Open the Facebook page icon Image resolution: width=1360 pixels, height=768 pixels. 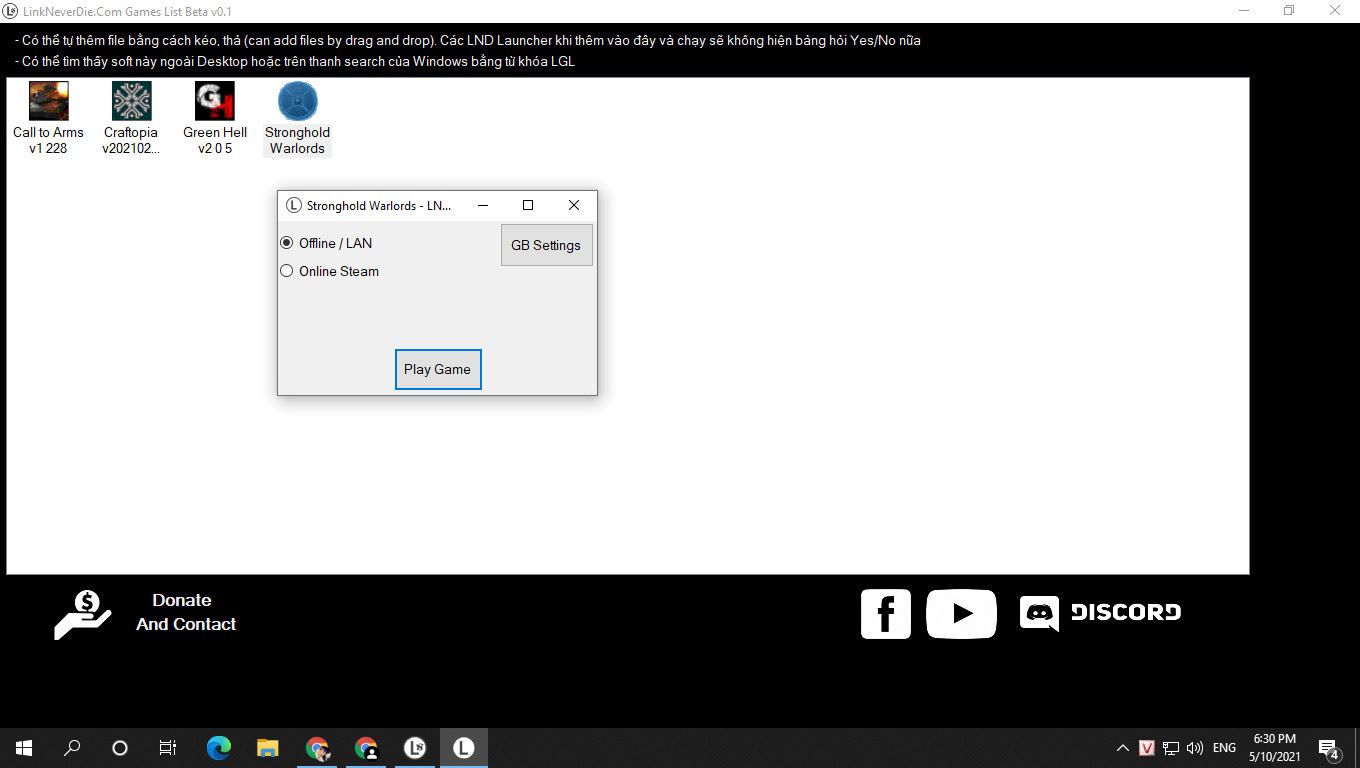[886, 614]
